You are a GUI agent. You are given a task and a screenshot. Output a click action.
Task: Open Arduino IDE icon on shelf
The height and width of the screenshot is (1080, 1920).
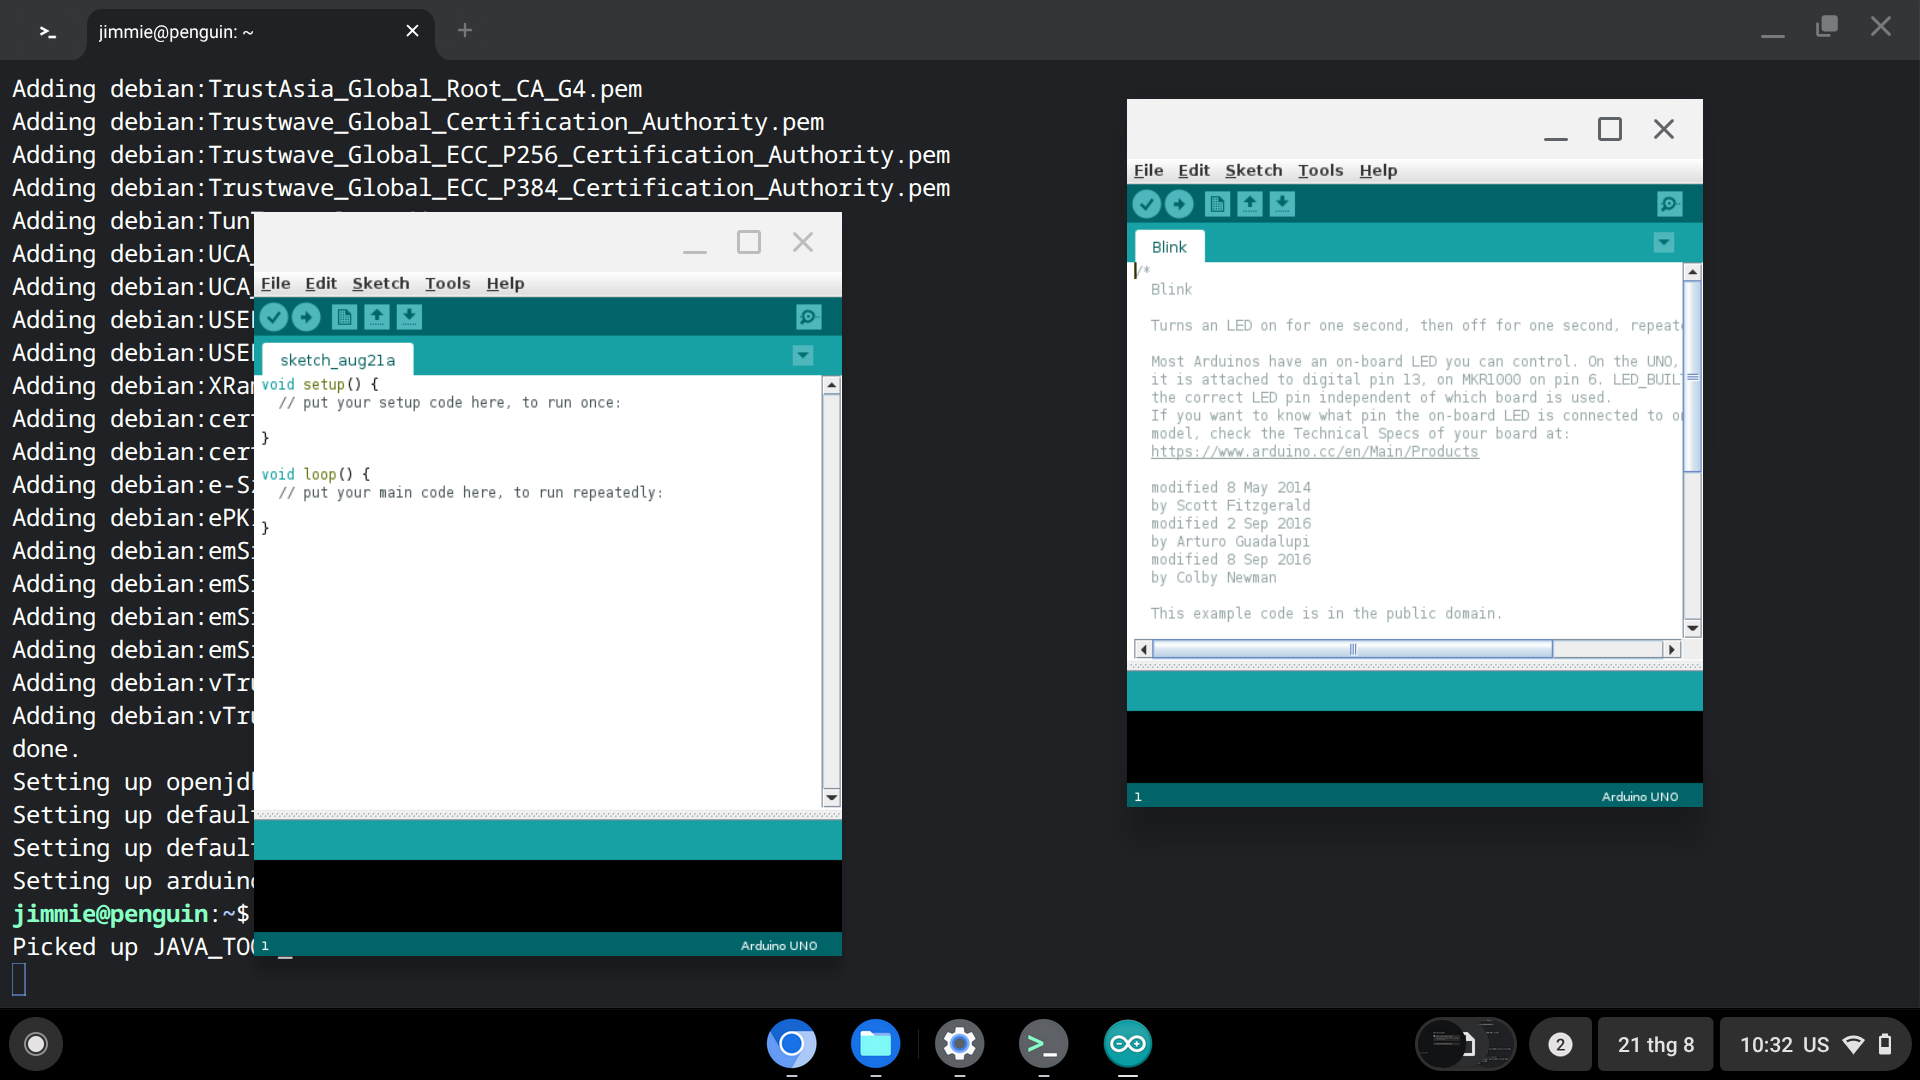point(1127,1044)
